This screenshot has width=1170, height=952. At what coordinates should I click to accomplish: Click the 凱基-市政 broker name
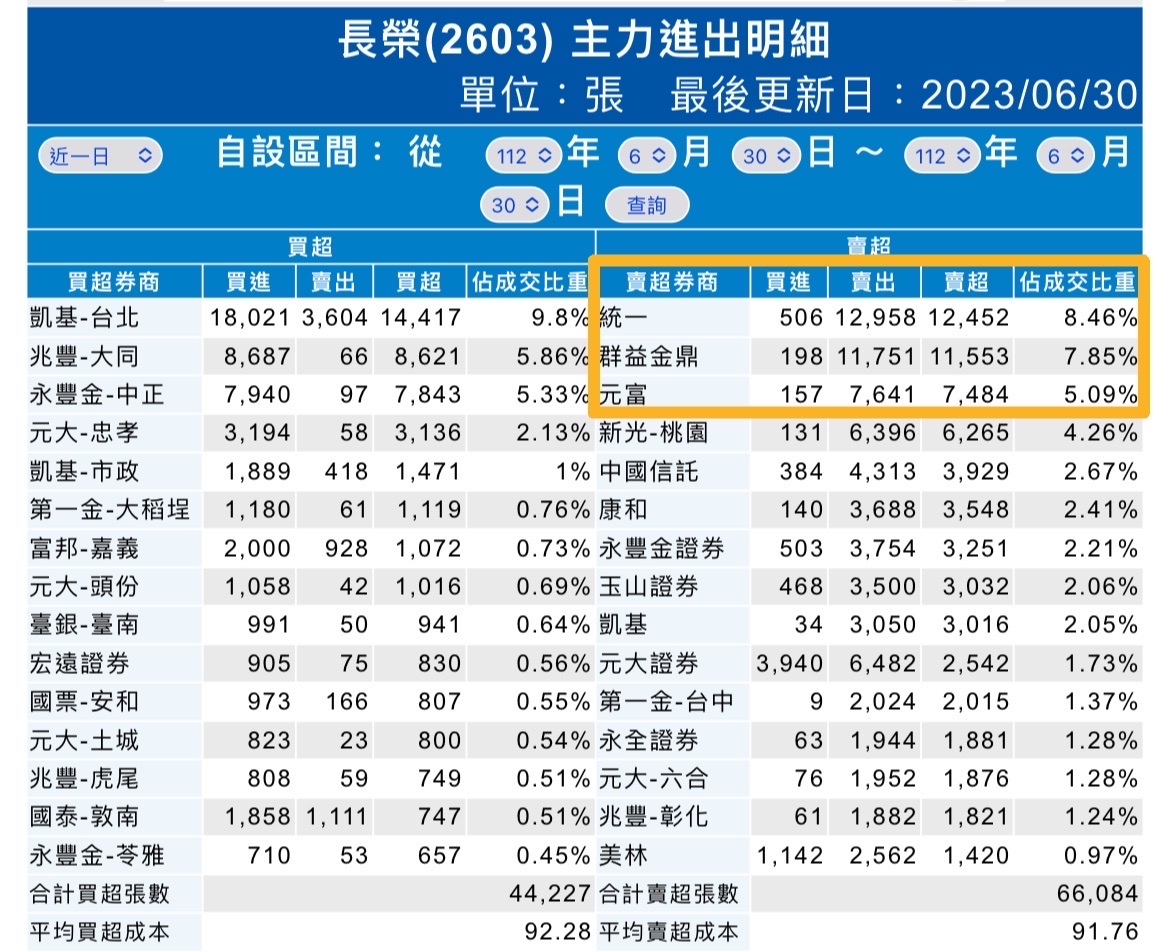click(84, 472)
